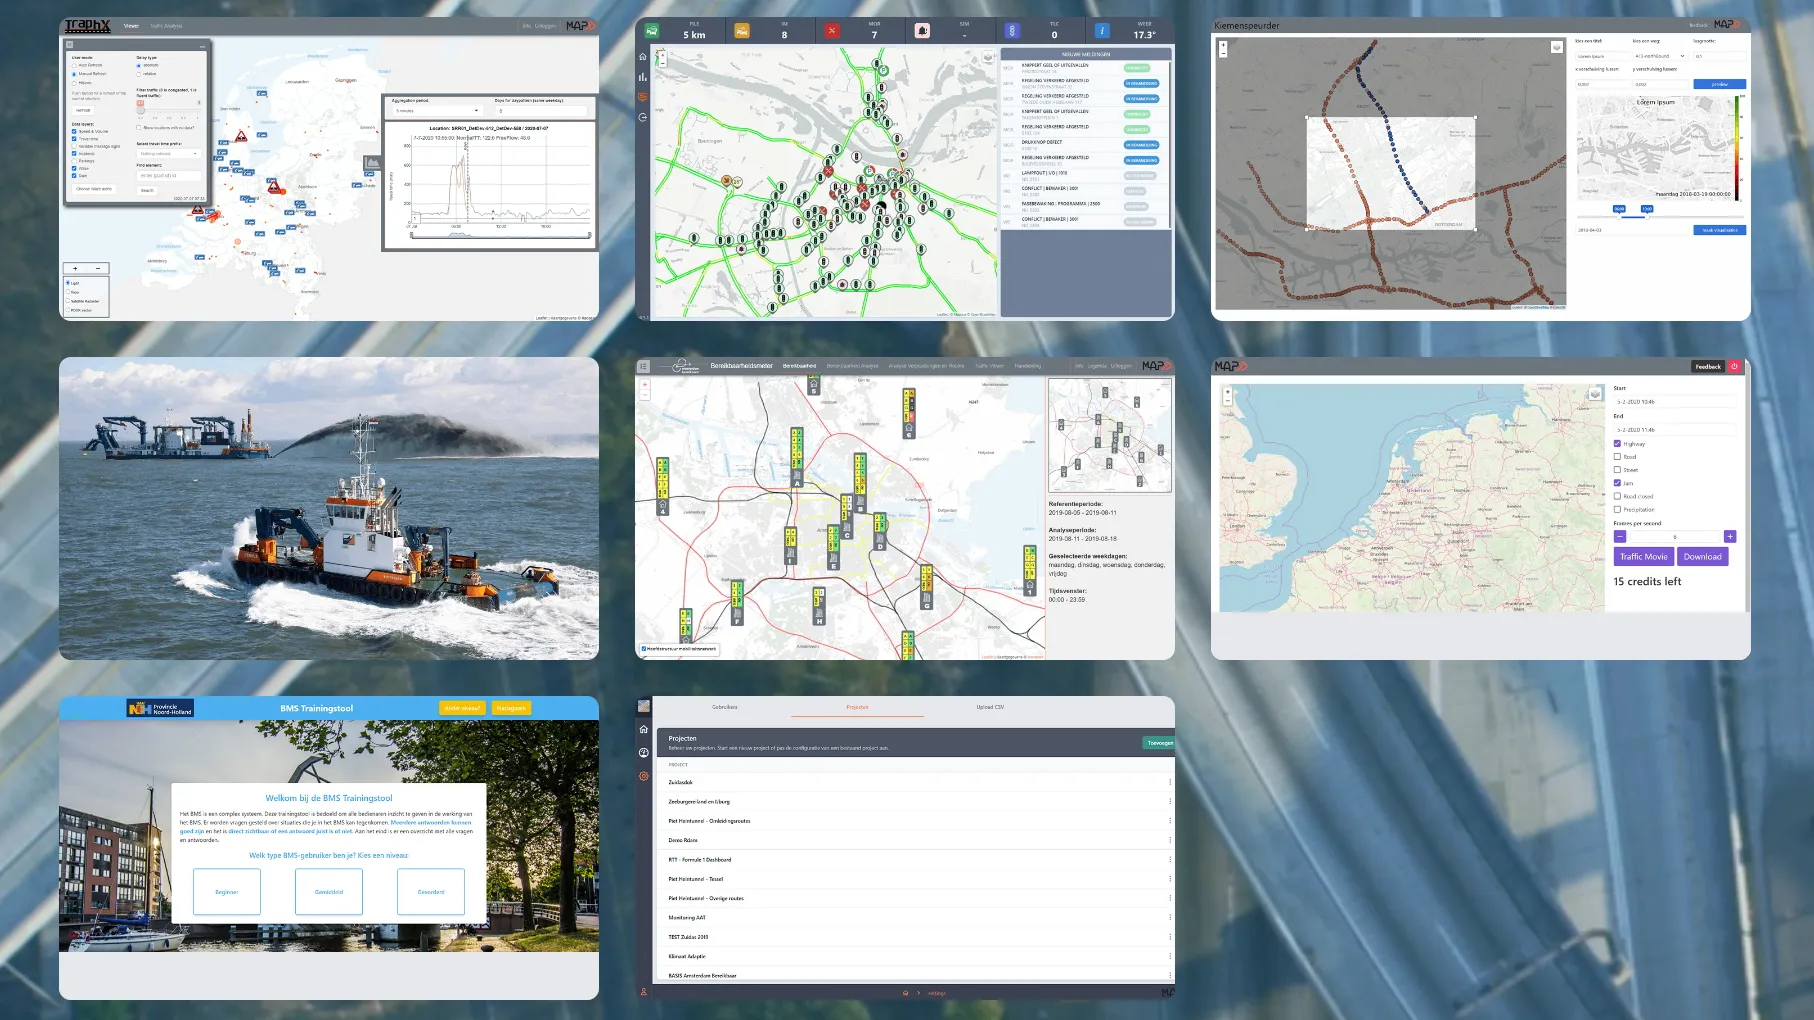Uncheck the Highway checkbox
The image size is (1814, 1020).
(1617, 443)
